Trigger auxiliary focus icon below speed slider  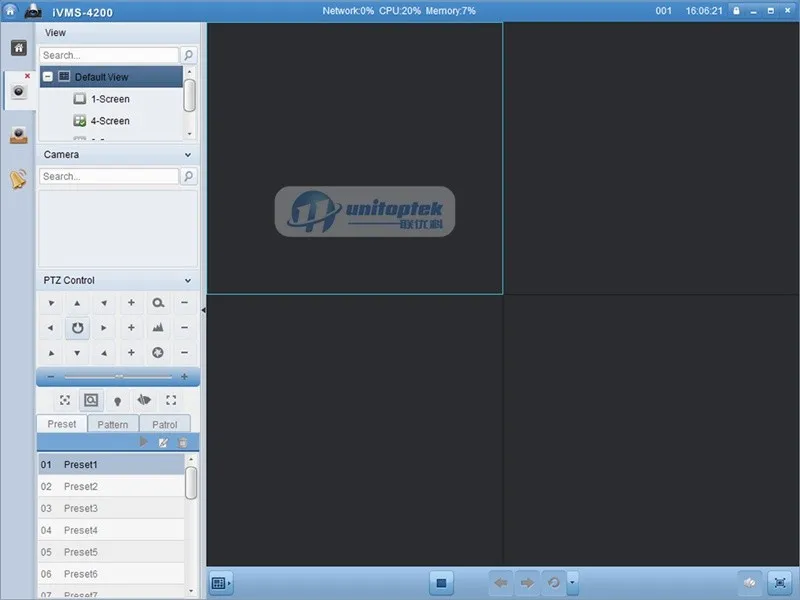(64, 401)
